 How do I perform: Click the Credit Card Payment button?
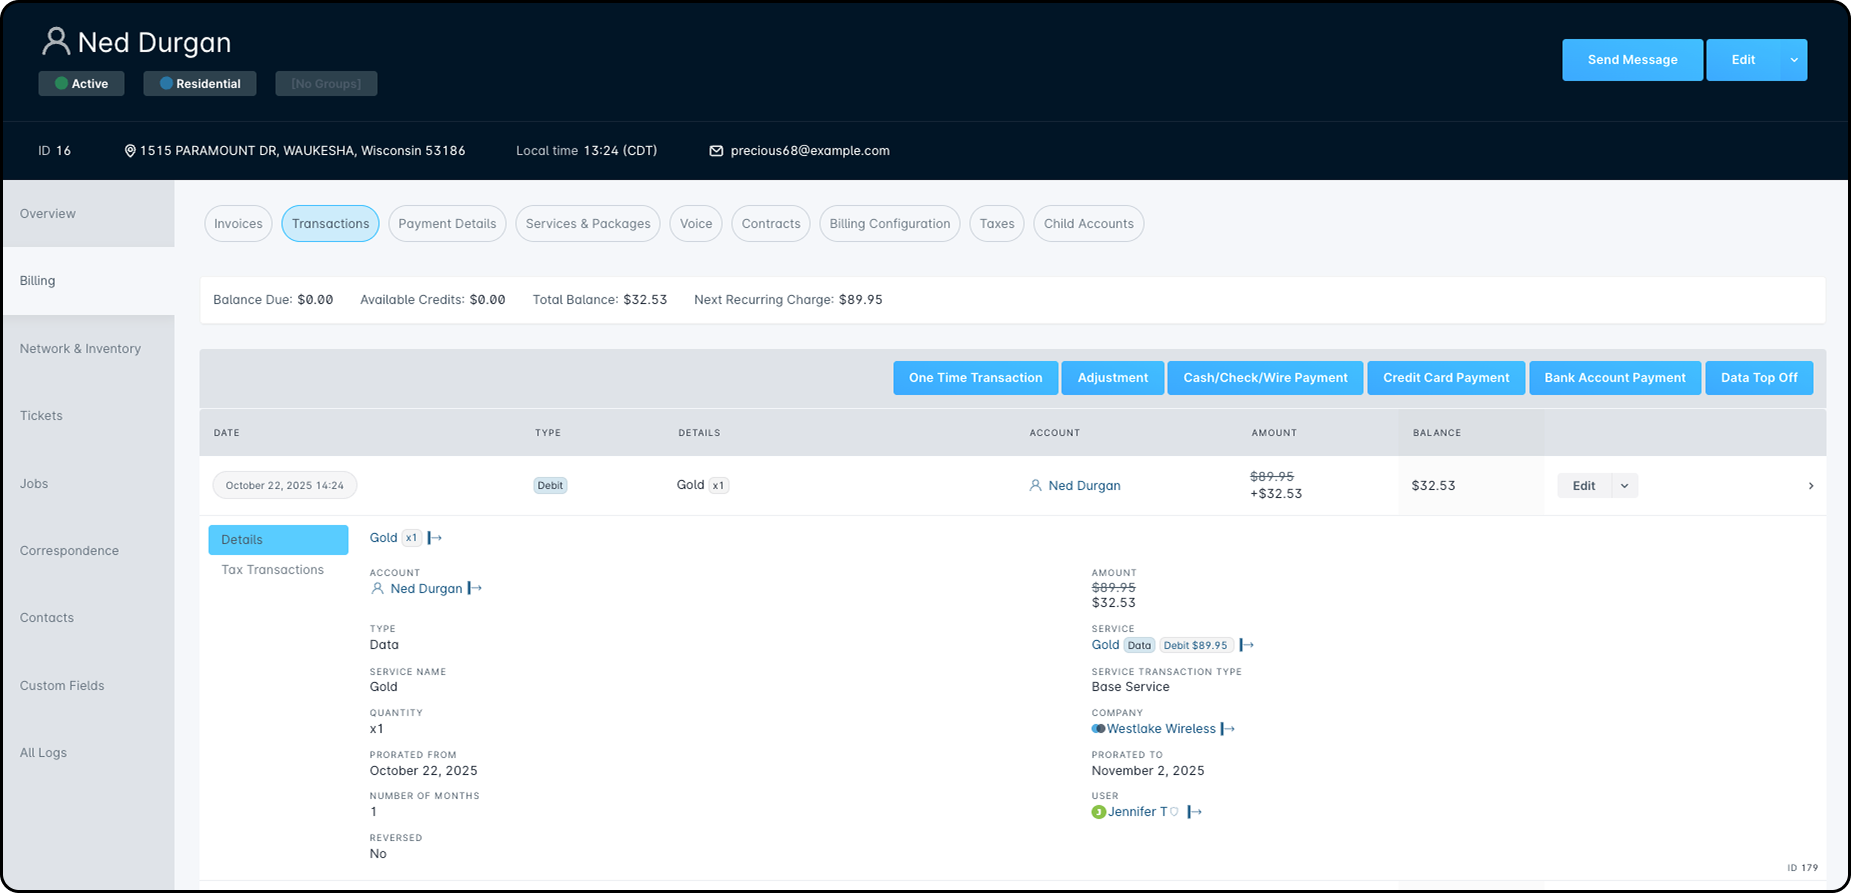[x=1445, y=378]
